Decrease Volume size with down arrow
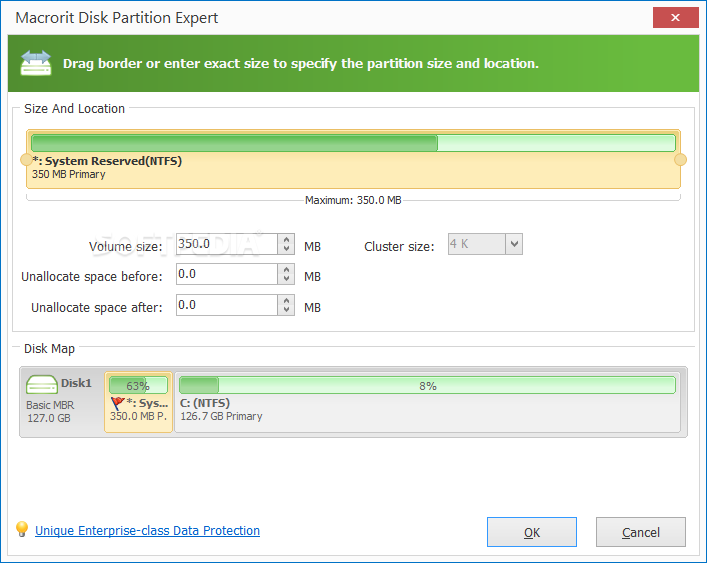 tap(286, 249)
